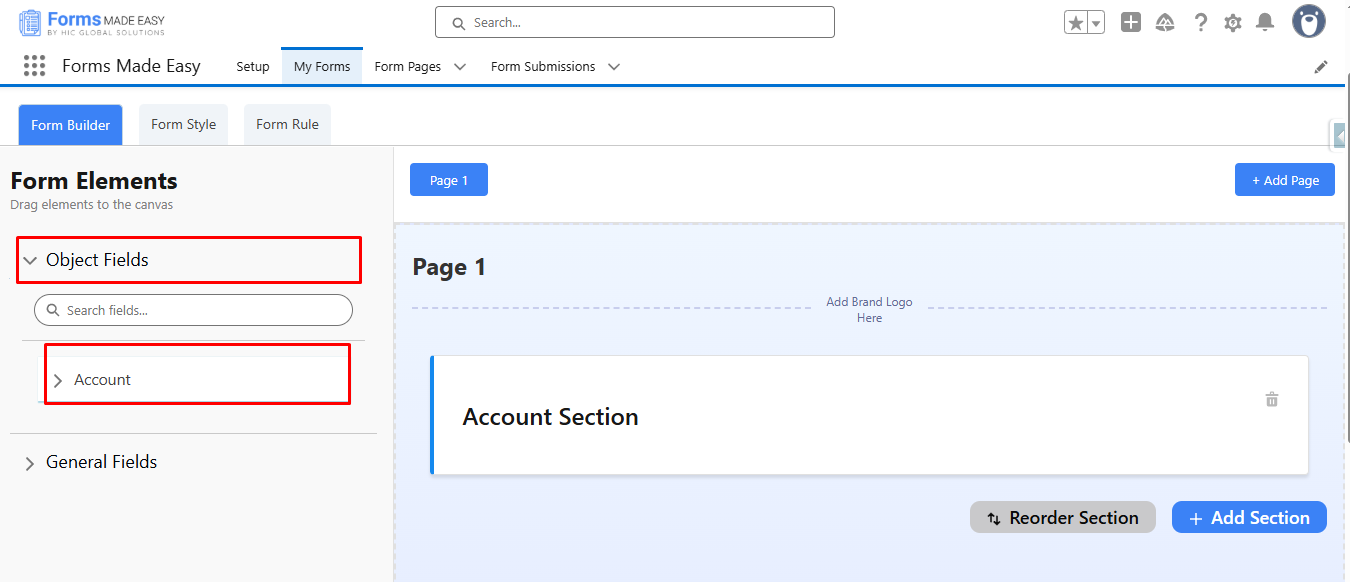The height and width of the screenshot is (582, 1350).
Task: Expand the General Fields section
Action: [x=30, y=463]
